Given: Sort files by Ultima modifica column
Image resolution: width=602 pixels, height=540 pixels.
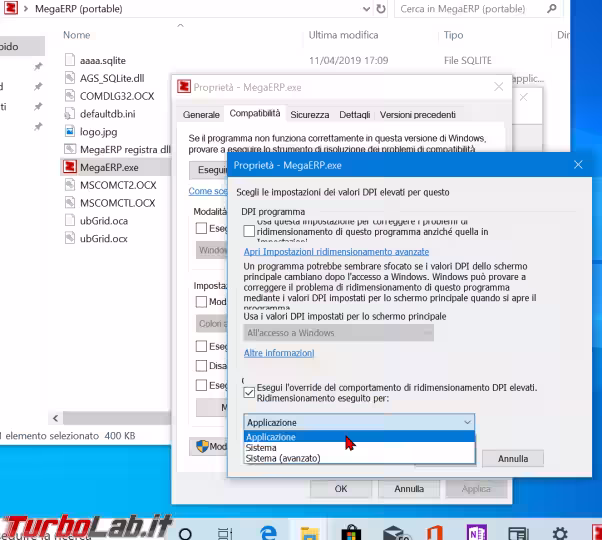Looking at the screenshot, I should pyautogui.click(x=343, y=35).
